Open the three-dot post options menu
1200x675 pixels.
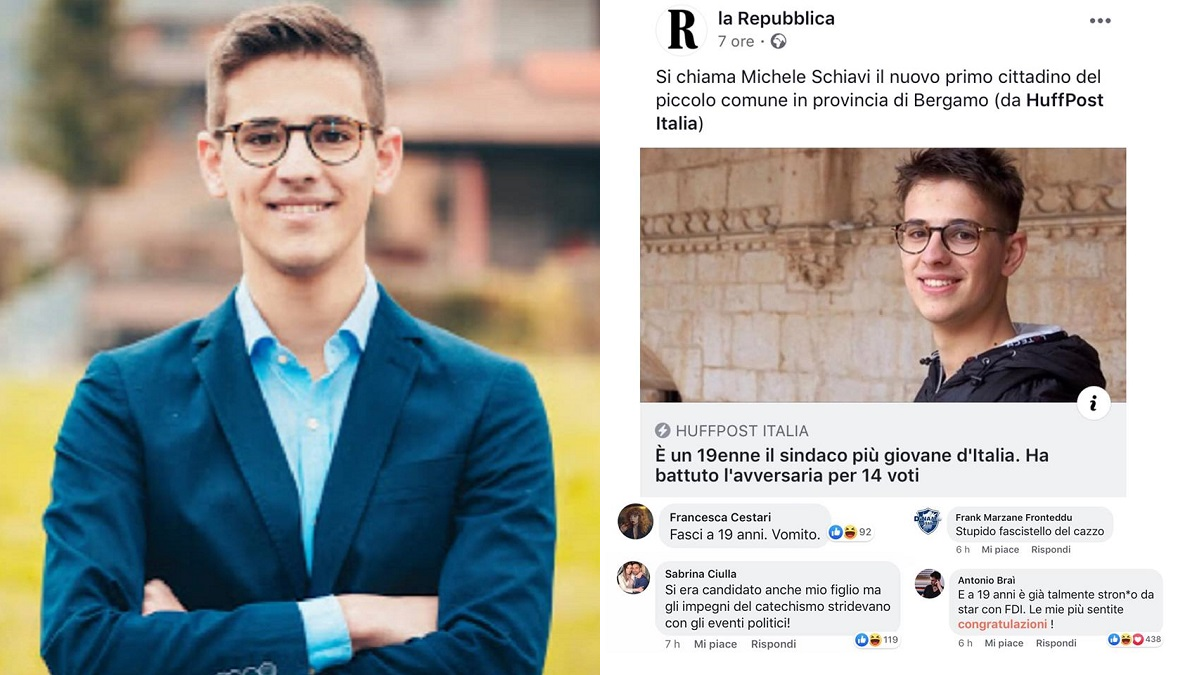tap(1100, 21)
